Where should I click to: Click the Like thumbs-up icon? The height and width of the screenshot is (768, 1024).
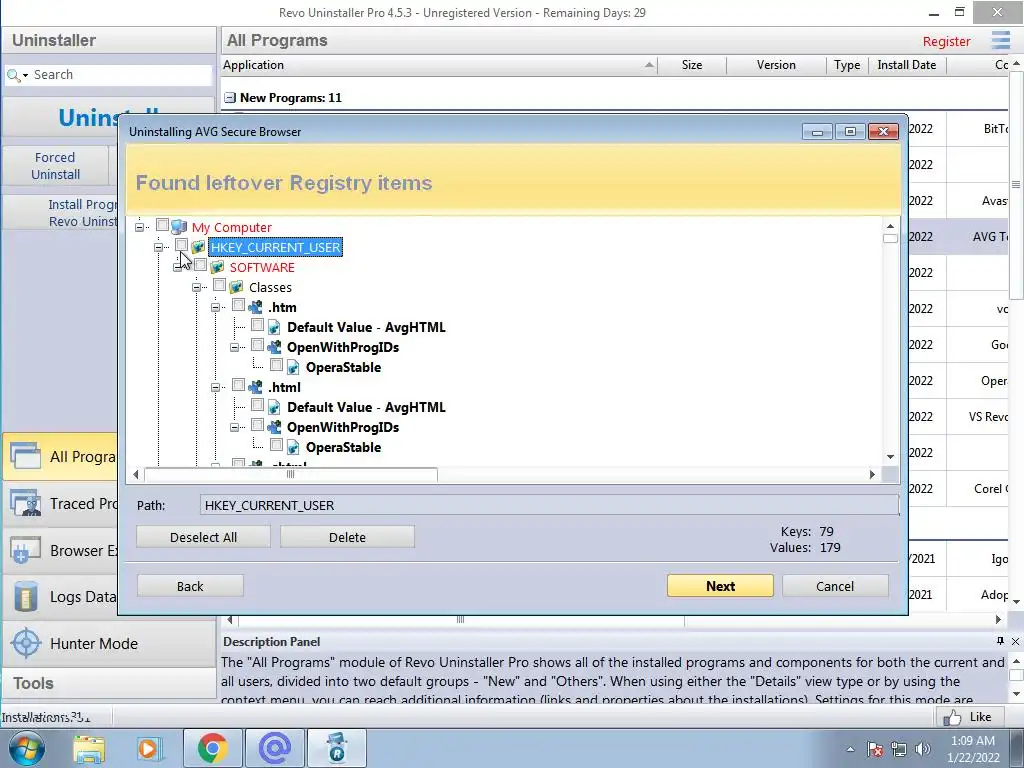pos(952,718)
